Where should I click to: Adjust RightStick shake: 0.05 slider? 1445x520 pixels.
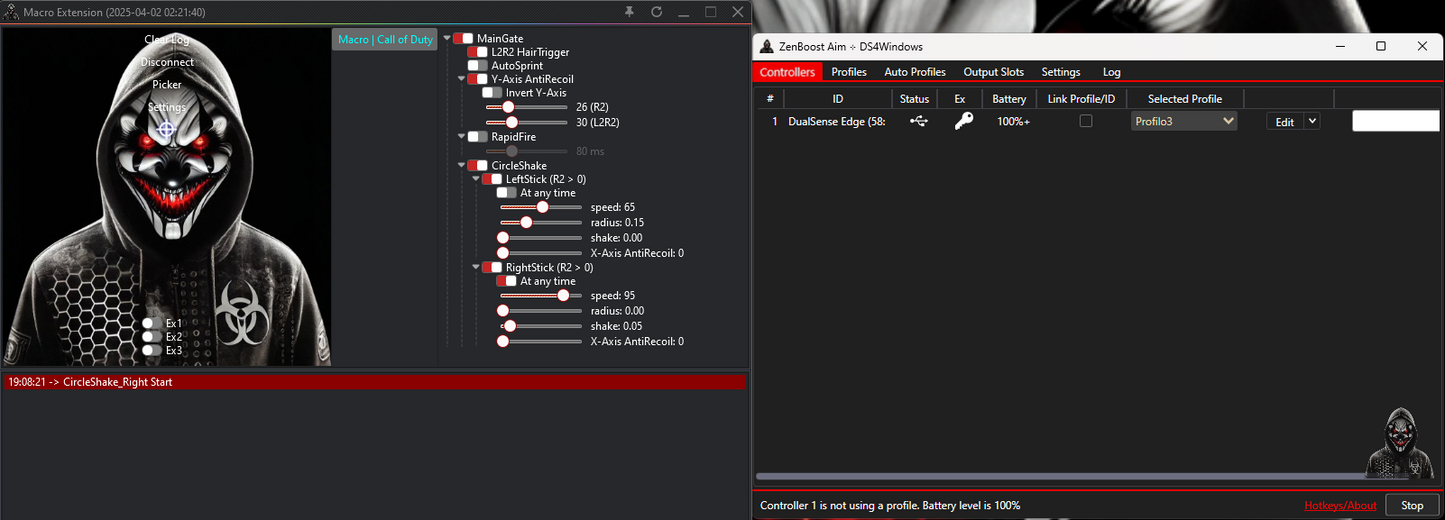[x=541, y=326]
